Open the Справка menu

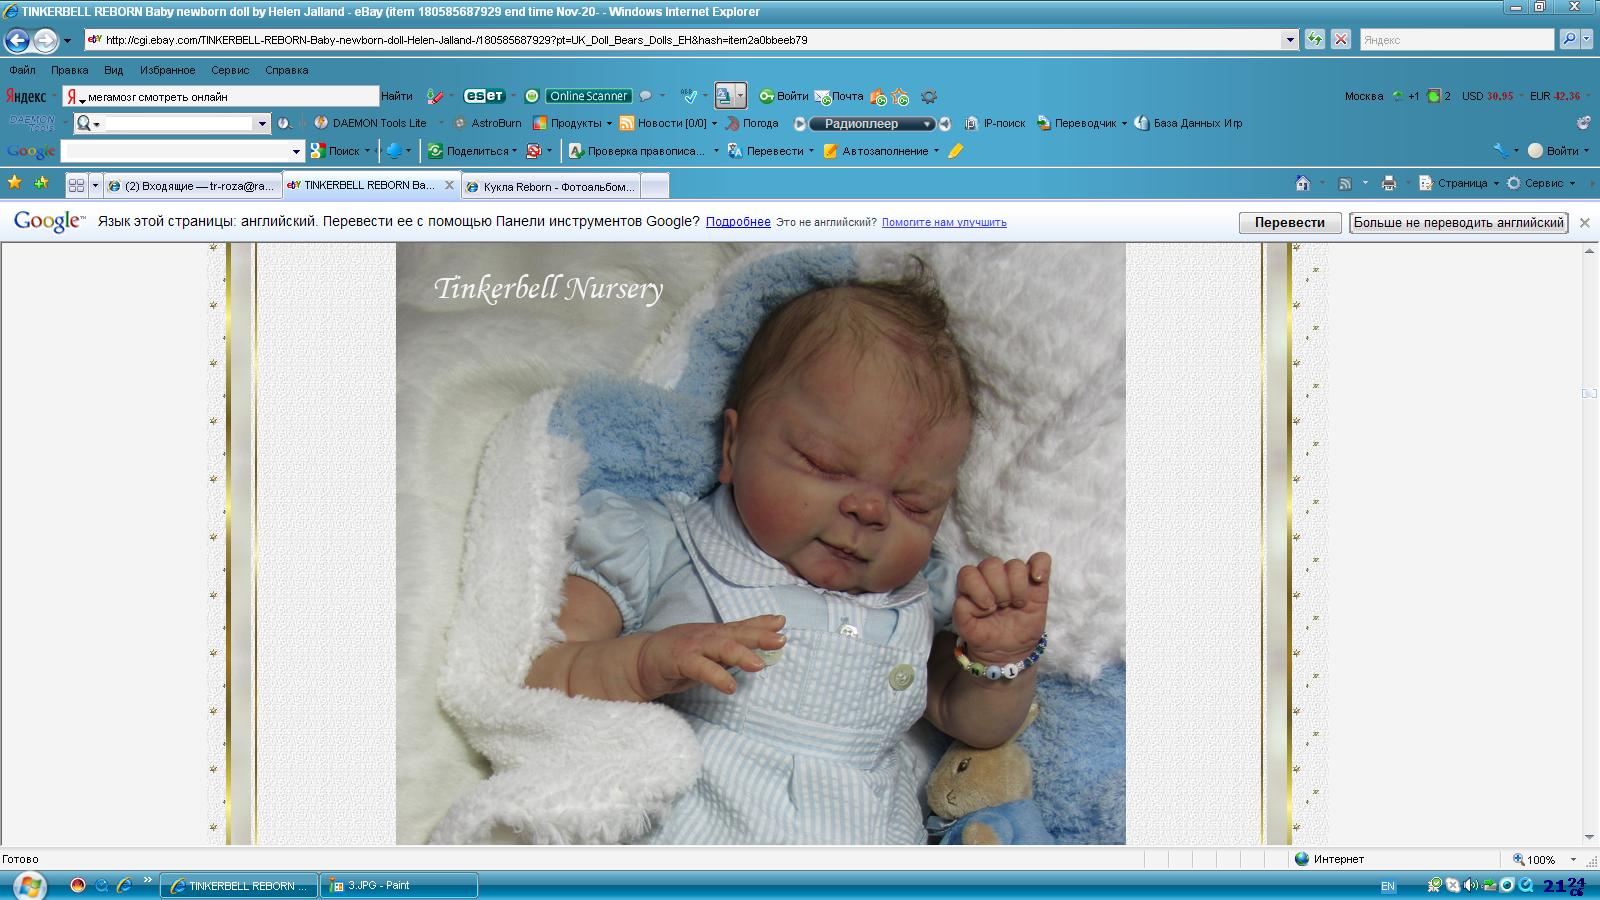click(x=286, y=70)
